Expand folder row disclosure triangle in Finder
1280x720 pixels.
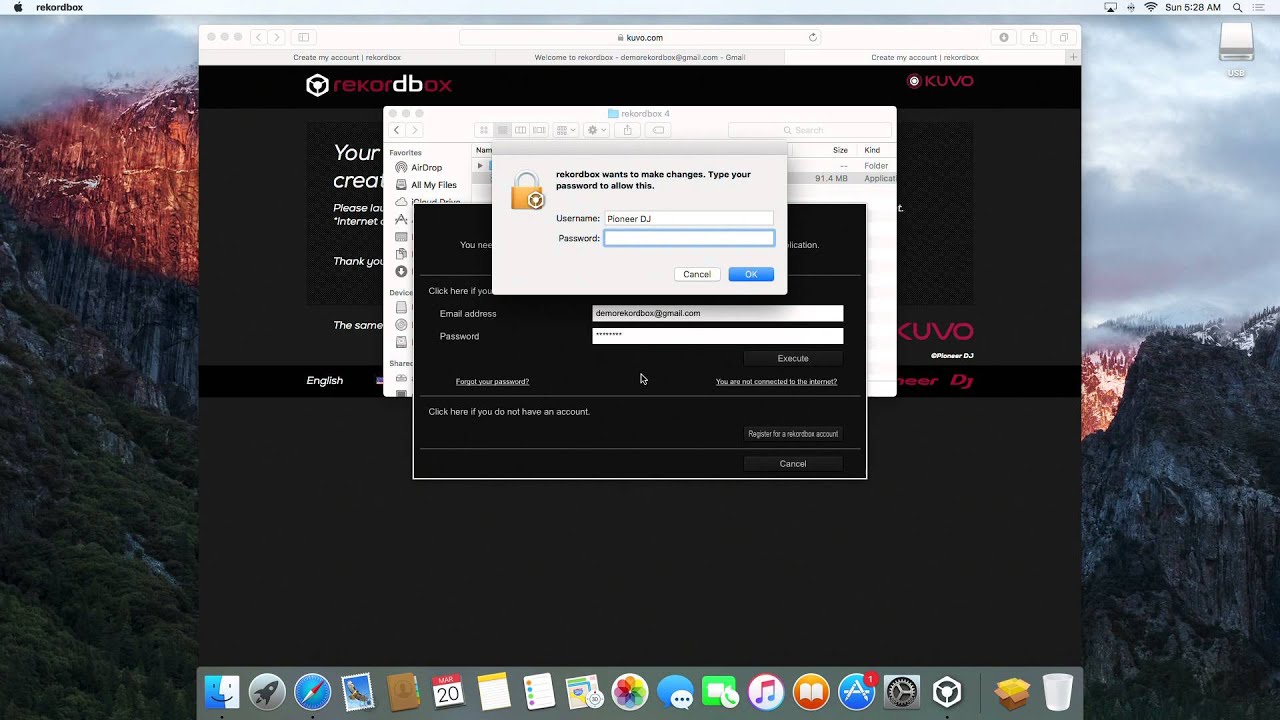(x=480, y=165)
